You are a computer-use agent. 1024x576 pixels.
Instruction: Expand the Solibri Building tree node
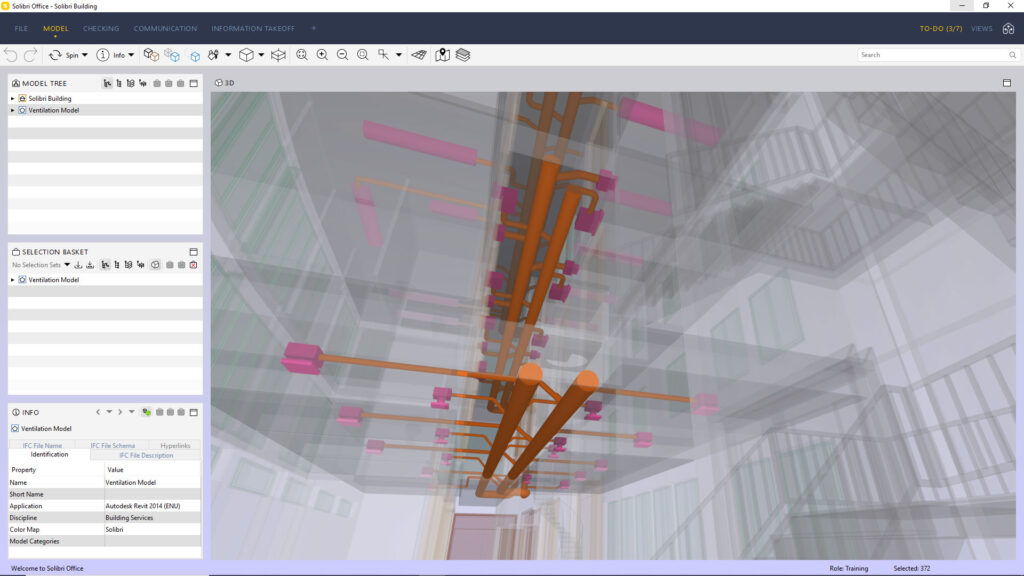coord(13,97)
